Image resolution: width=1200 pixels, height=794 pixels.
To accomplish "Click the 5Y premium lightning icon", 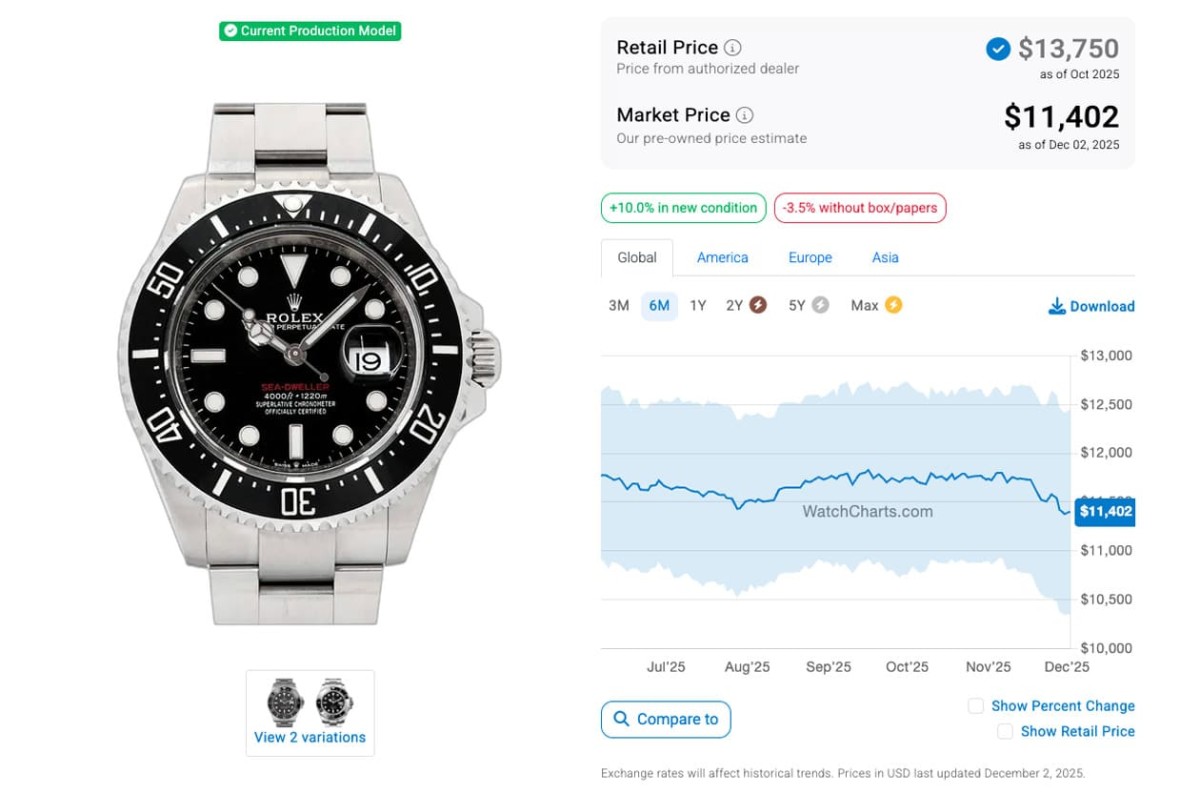I will [x=820, y=305].
